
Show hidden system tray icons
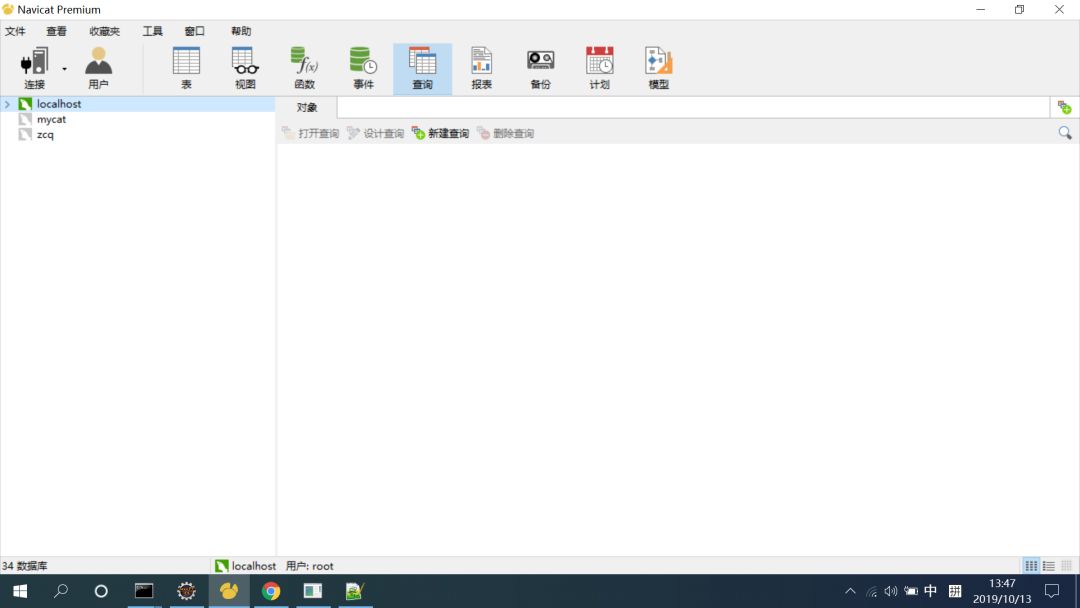tap(850, 591)
